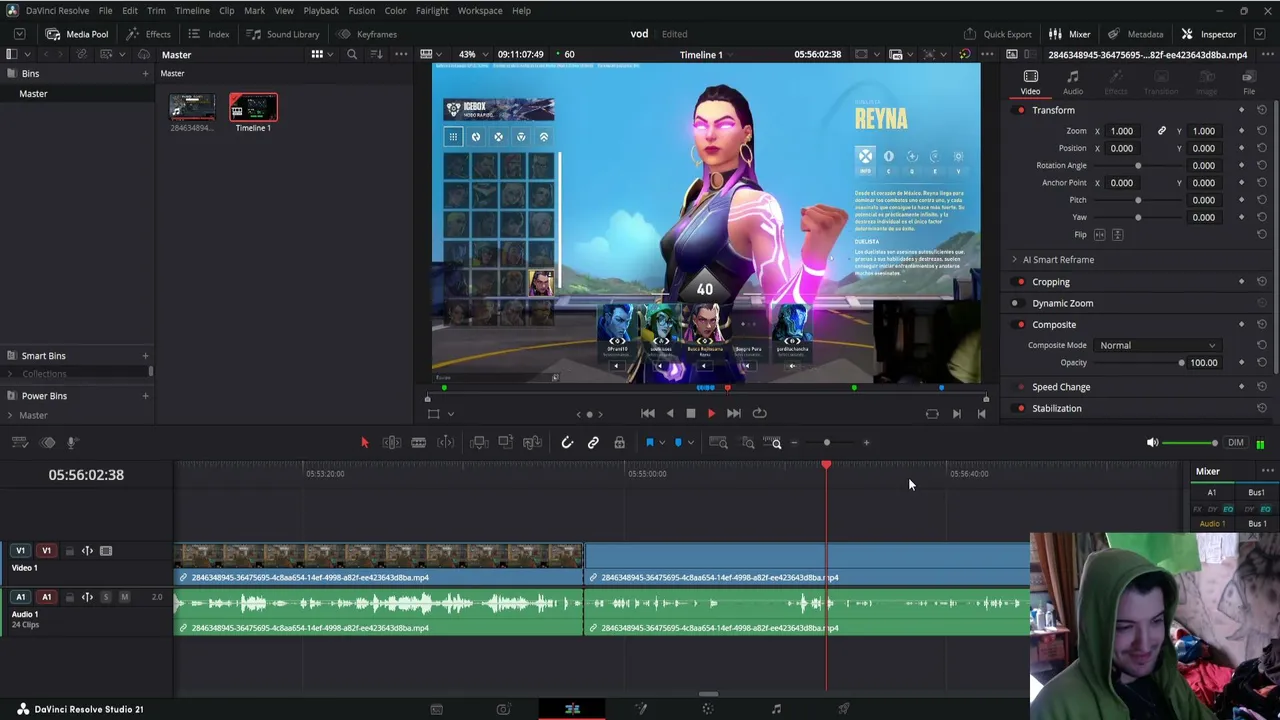Screen dimensions: 1280x720
Task: Expand the AI Smart Reframe section
Action: (1014, 260)
